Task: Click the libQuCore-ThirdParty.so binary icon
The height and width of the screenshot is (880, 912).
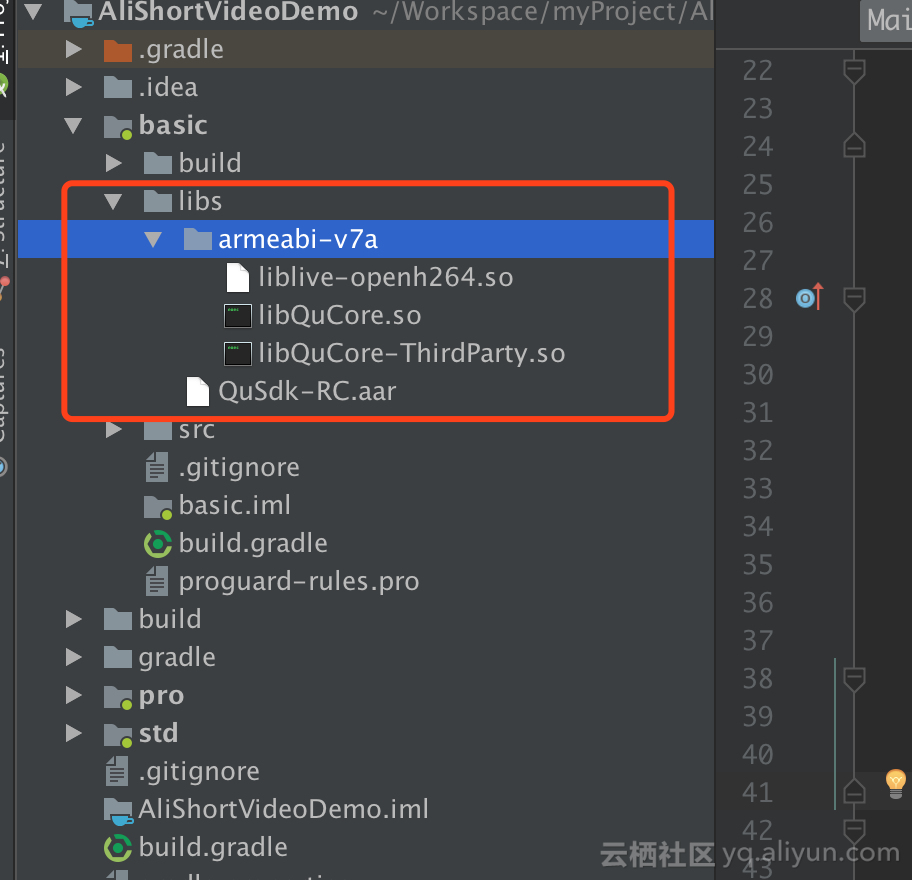Action: (238, 354)
